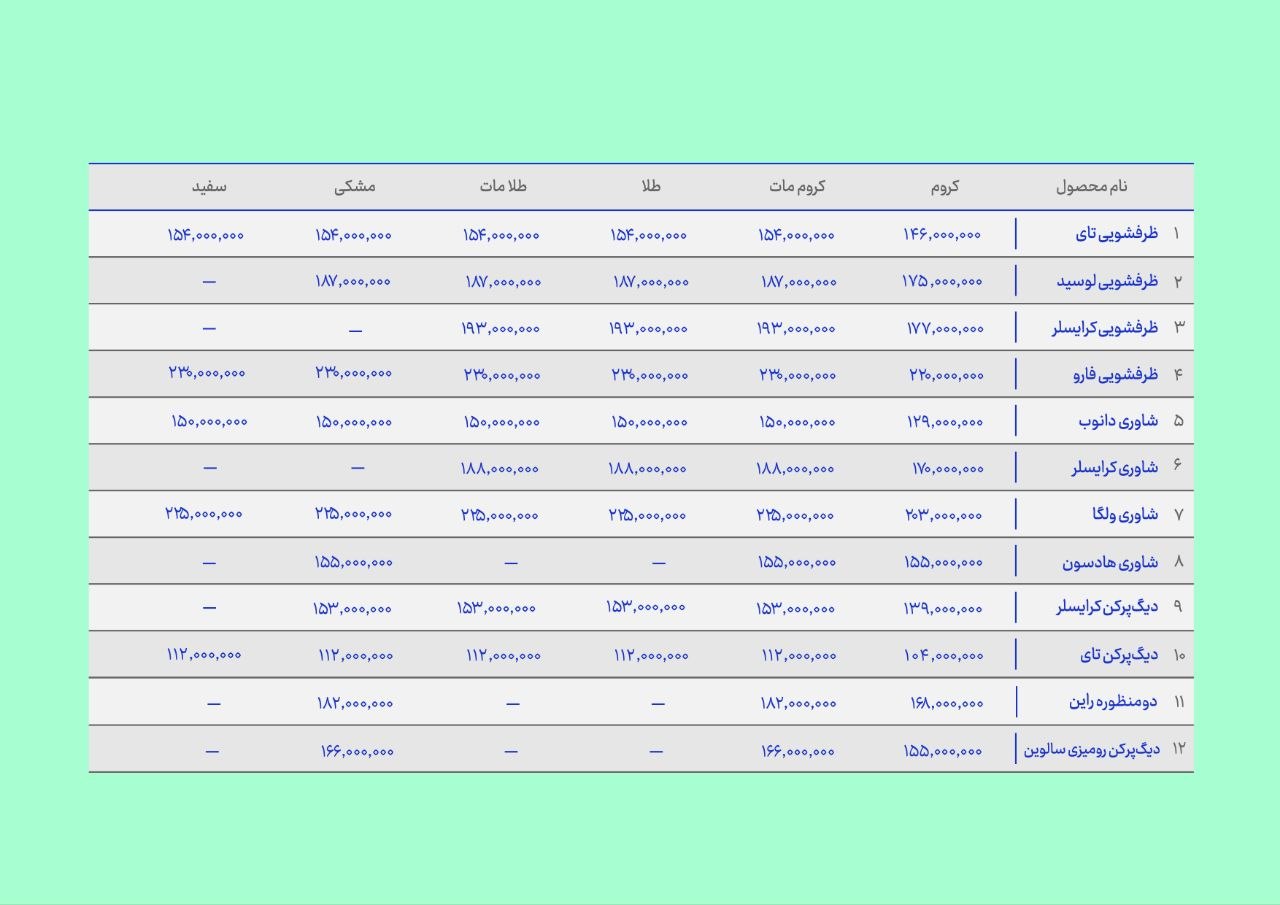This screenshot has width=1280, height=905.
Task: Click the 'طلا مات' column header
Action: pos(502,187)
